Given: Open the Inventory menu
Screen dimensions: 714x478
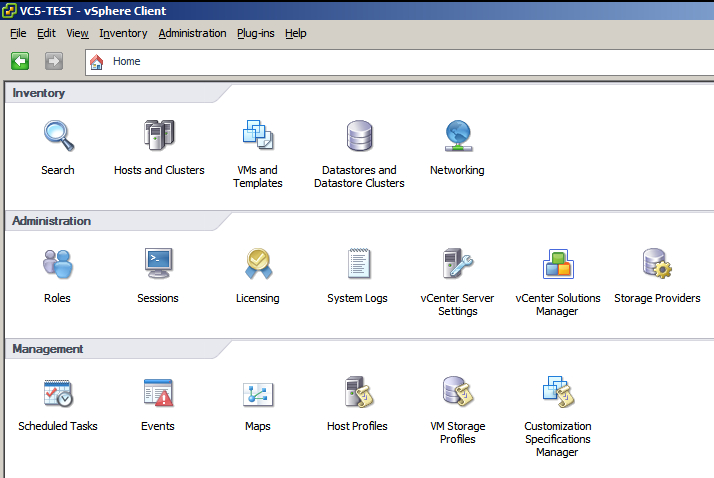Looking at the screenshot, I should [x=123, y=33].
